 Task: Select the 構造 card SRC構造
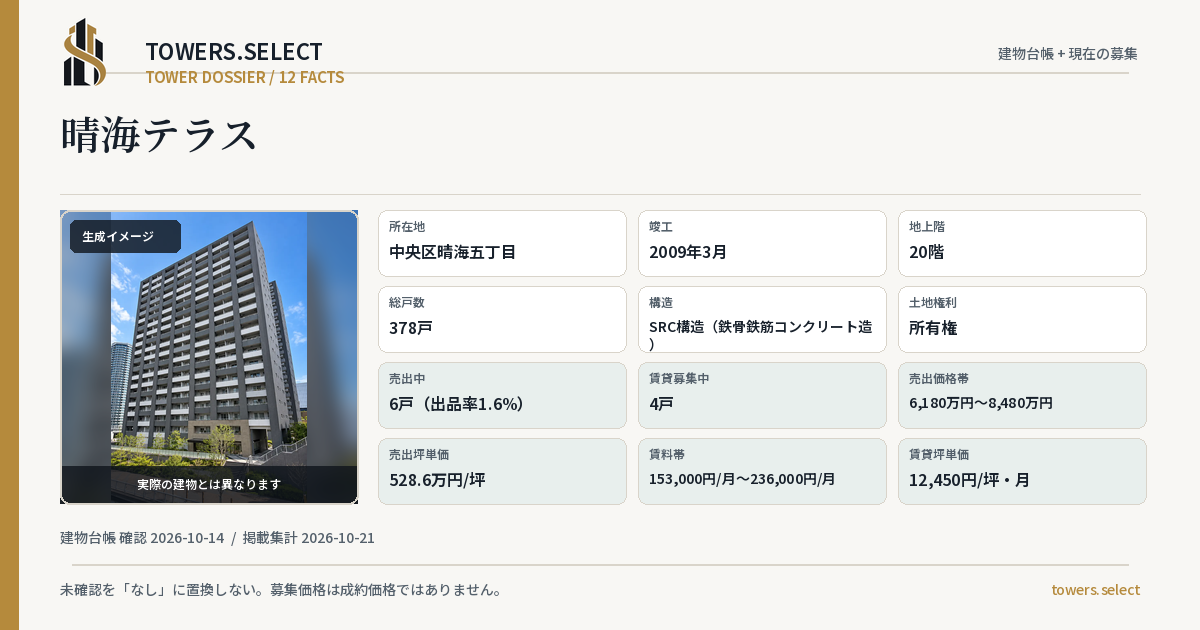[762, 319]
